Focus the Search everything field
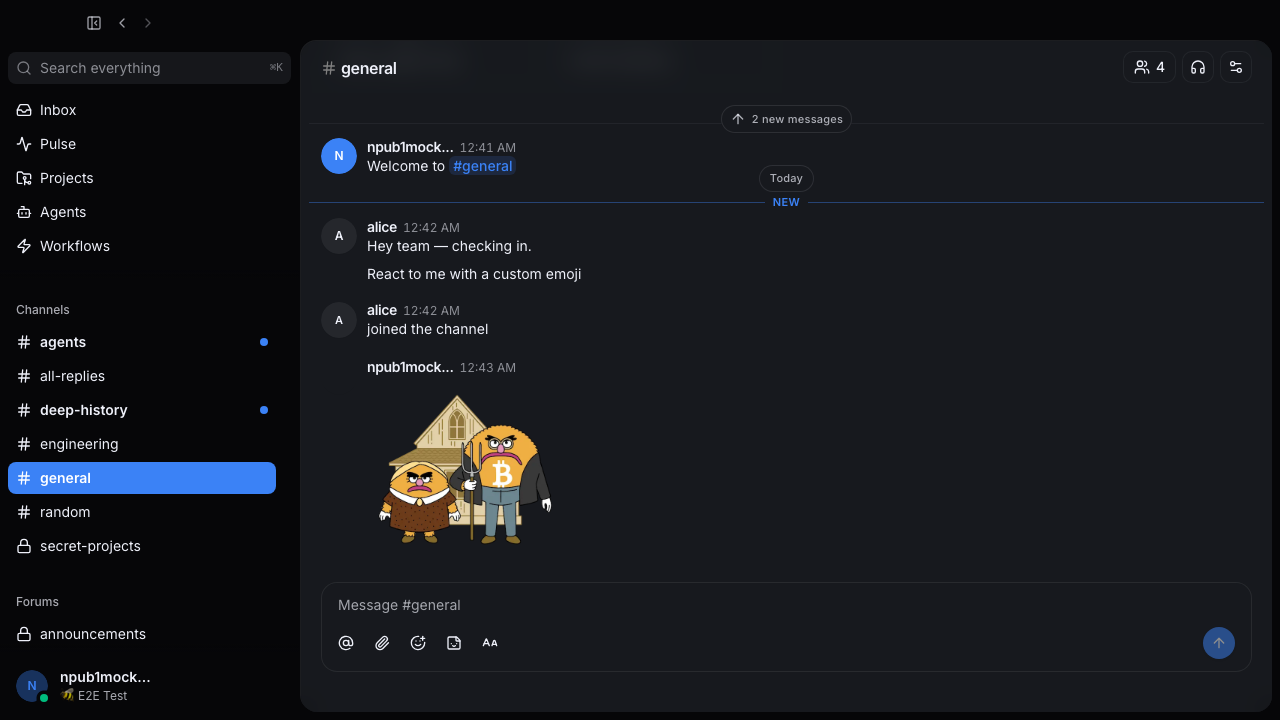The image size is (1280, 720). pos(150,68)
